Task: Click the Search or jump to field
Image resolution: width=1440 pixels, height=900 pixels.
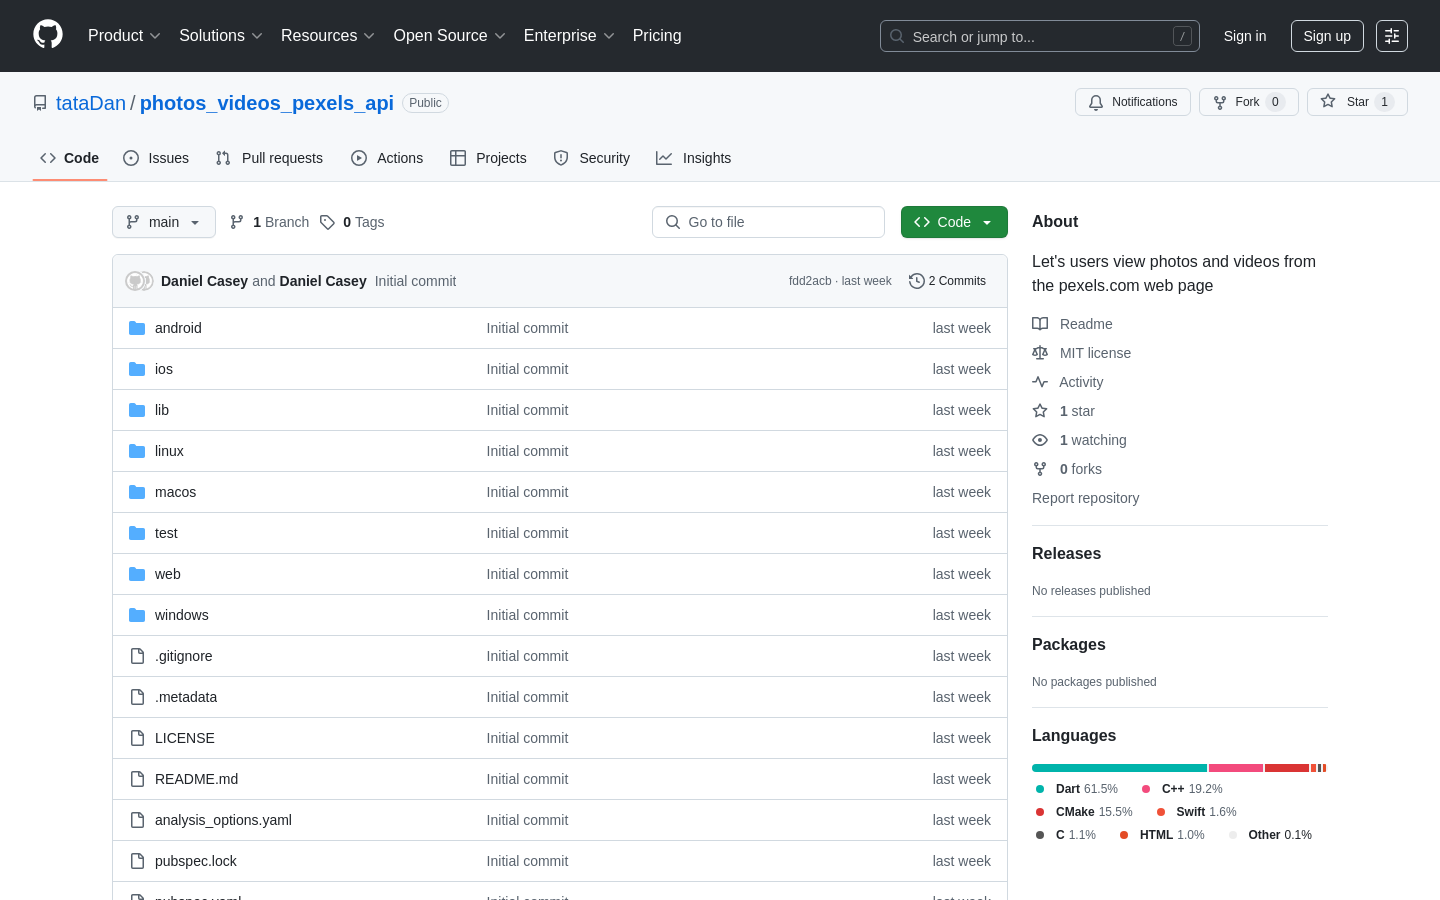Action: (1040, 36)
